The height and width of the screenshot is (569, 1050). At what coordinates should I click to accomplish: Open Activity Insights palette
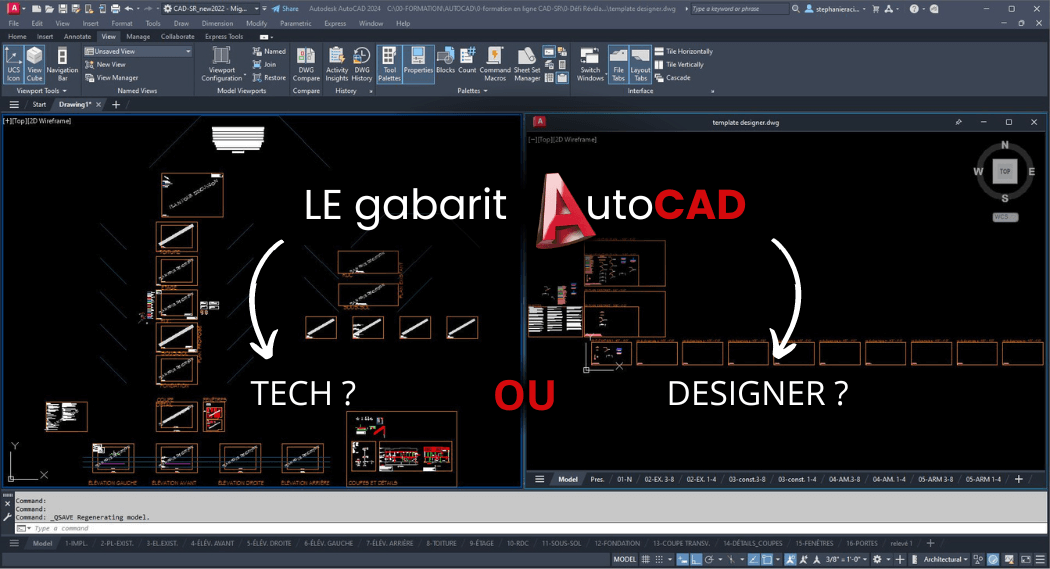(337, 64)
